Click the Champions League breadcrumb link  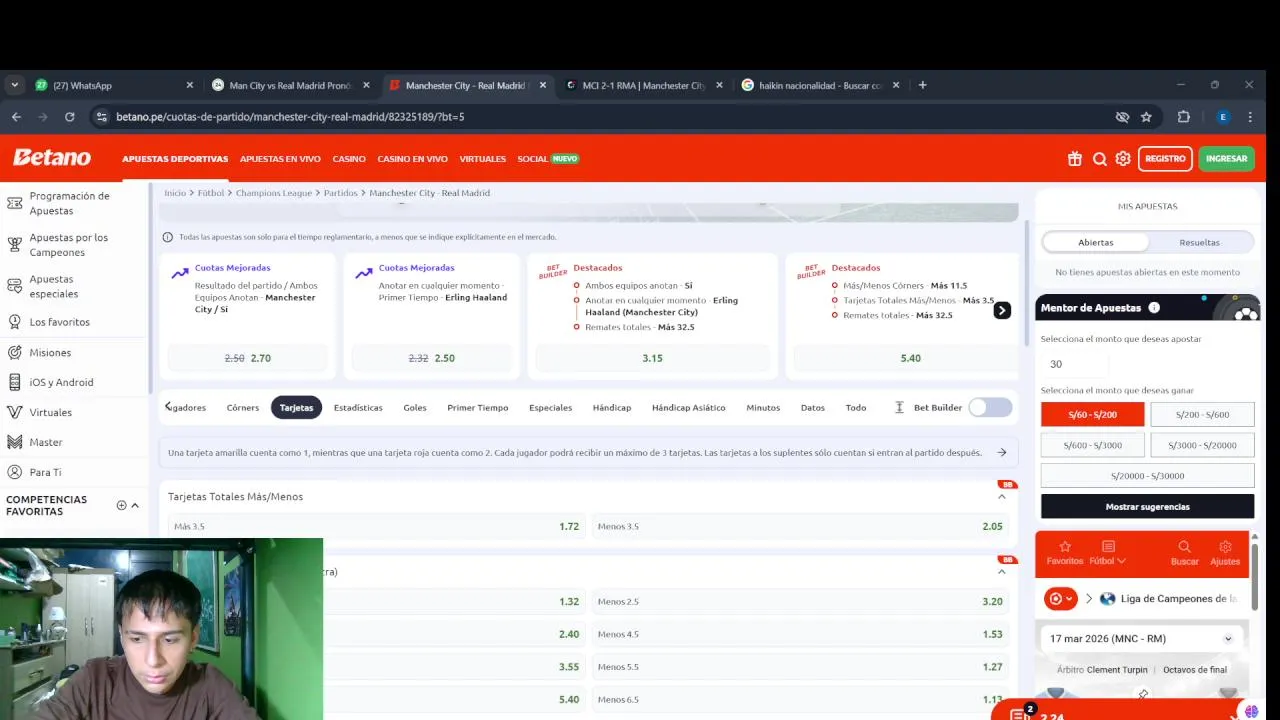(274, 193)
